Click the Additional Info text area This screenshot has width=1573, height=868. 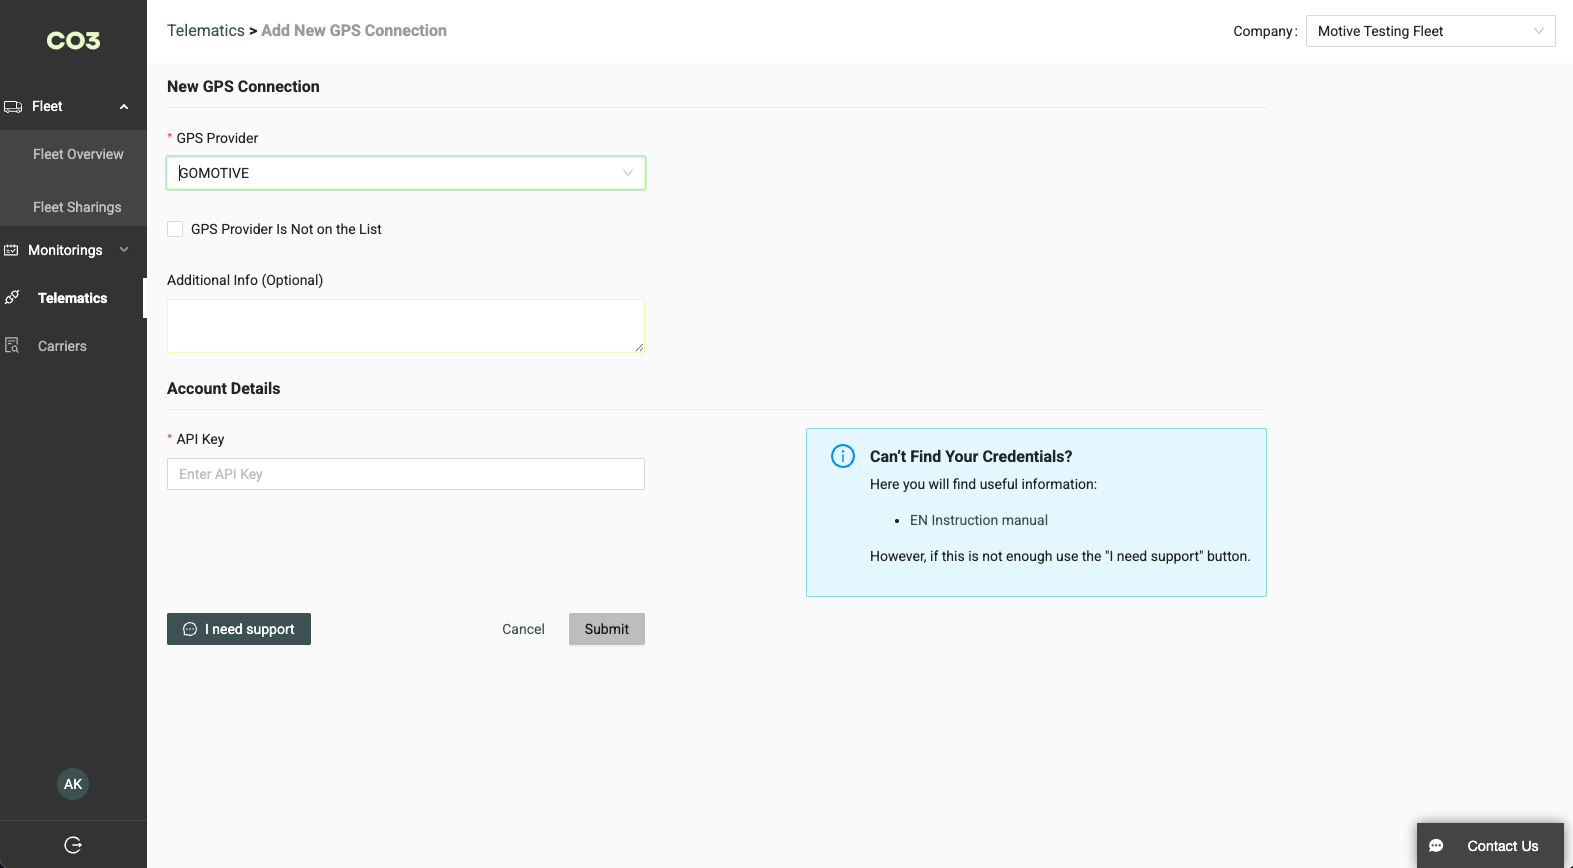405,326
